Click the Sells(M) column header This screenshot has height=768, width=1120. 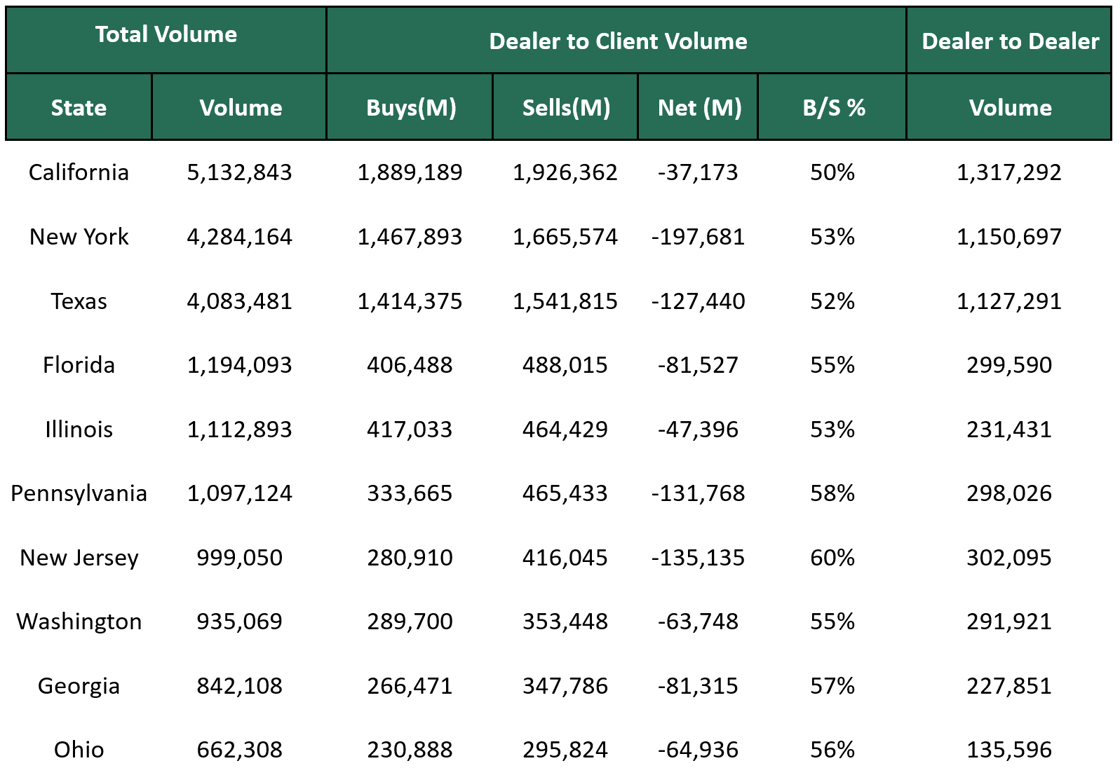click(564, 106)
